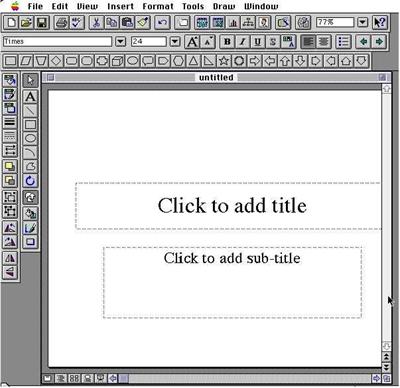Select the cube AutoShape
Screen dimensions: 400x388
click(x=117, y=61)
